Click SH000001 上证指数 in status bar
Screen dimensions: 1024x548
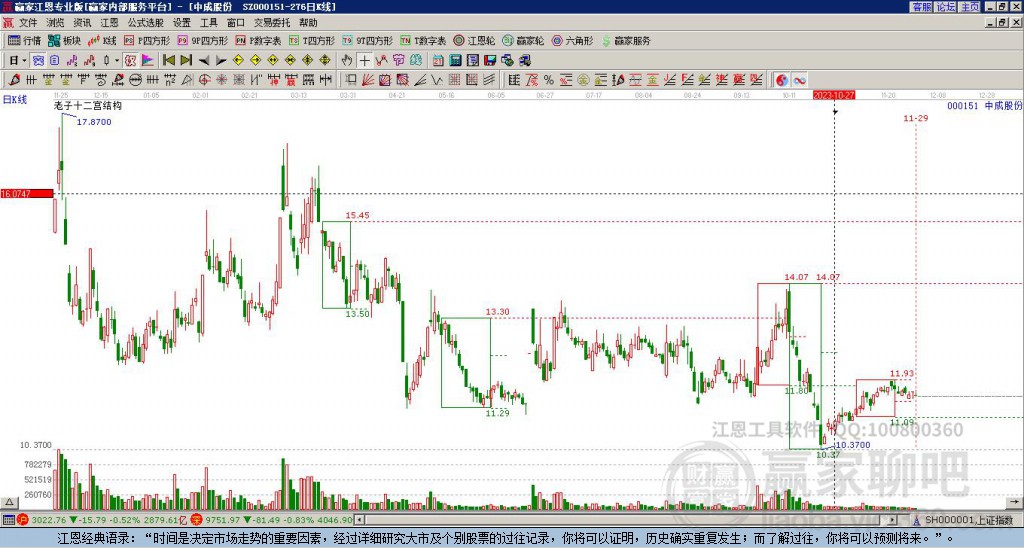pos(968,520)
